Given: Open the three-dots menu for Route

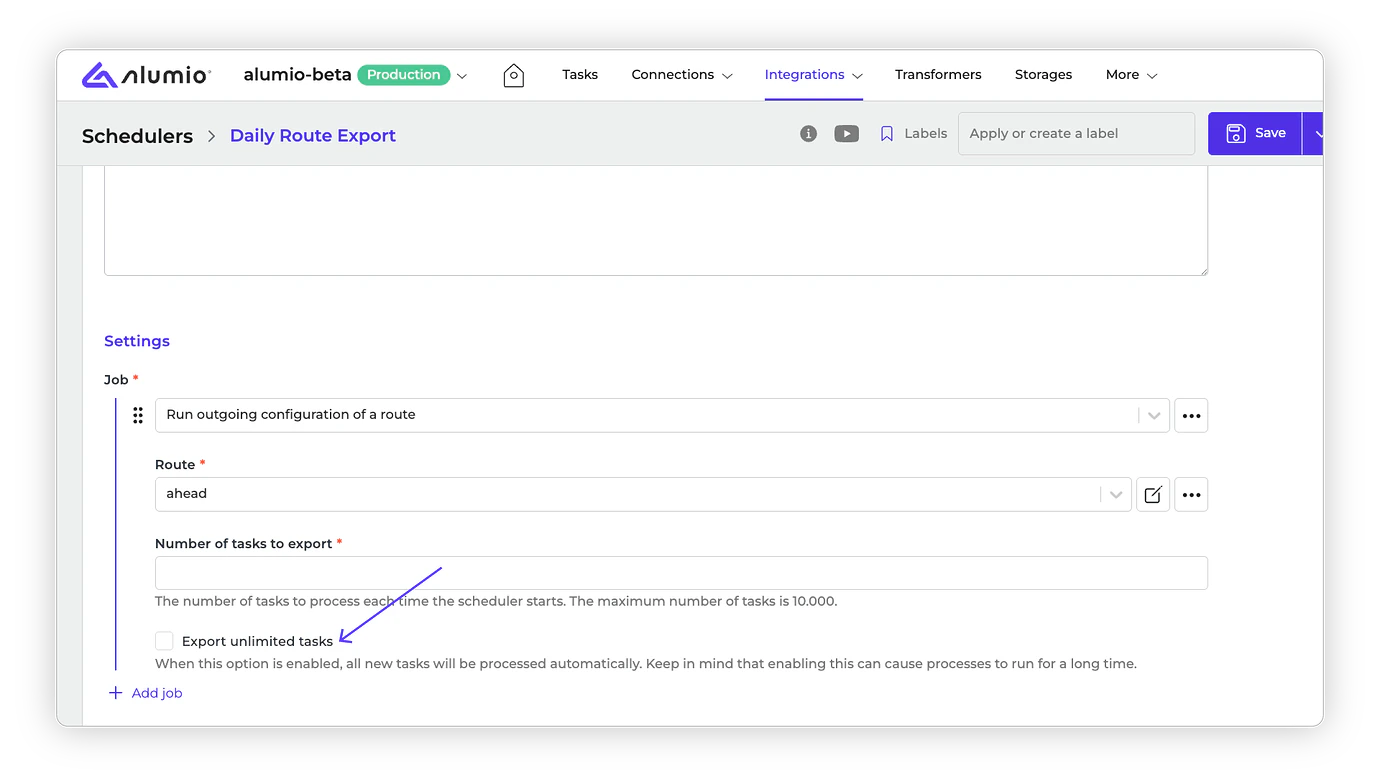Looking at the screenshot, I should 1191,494.
